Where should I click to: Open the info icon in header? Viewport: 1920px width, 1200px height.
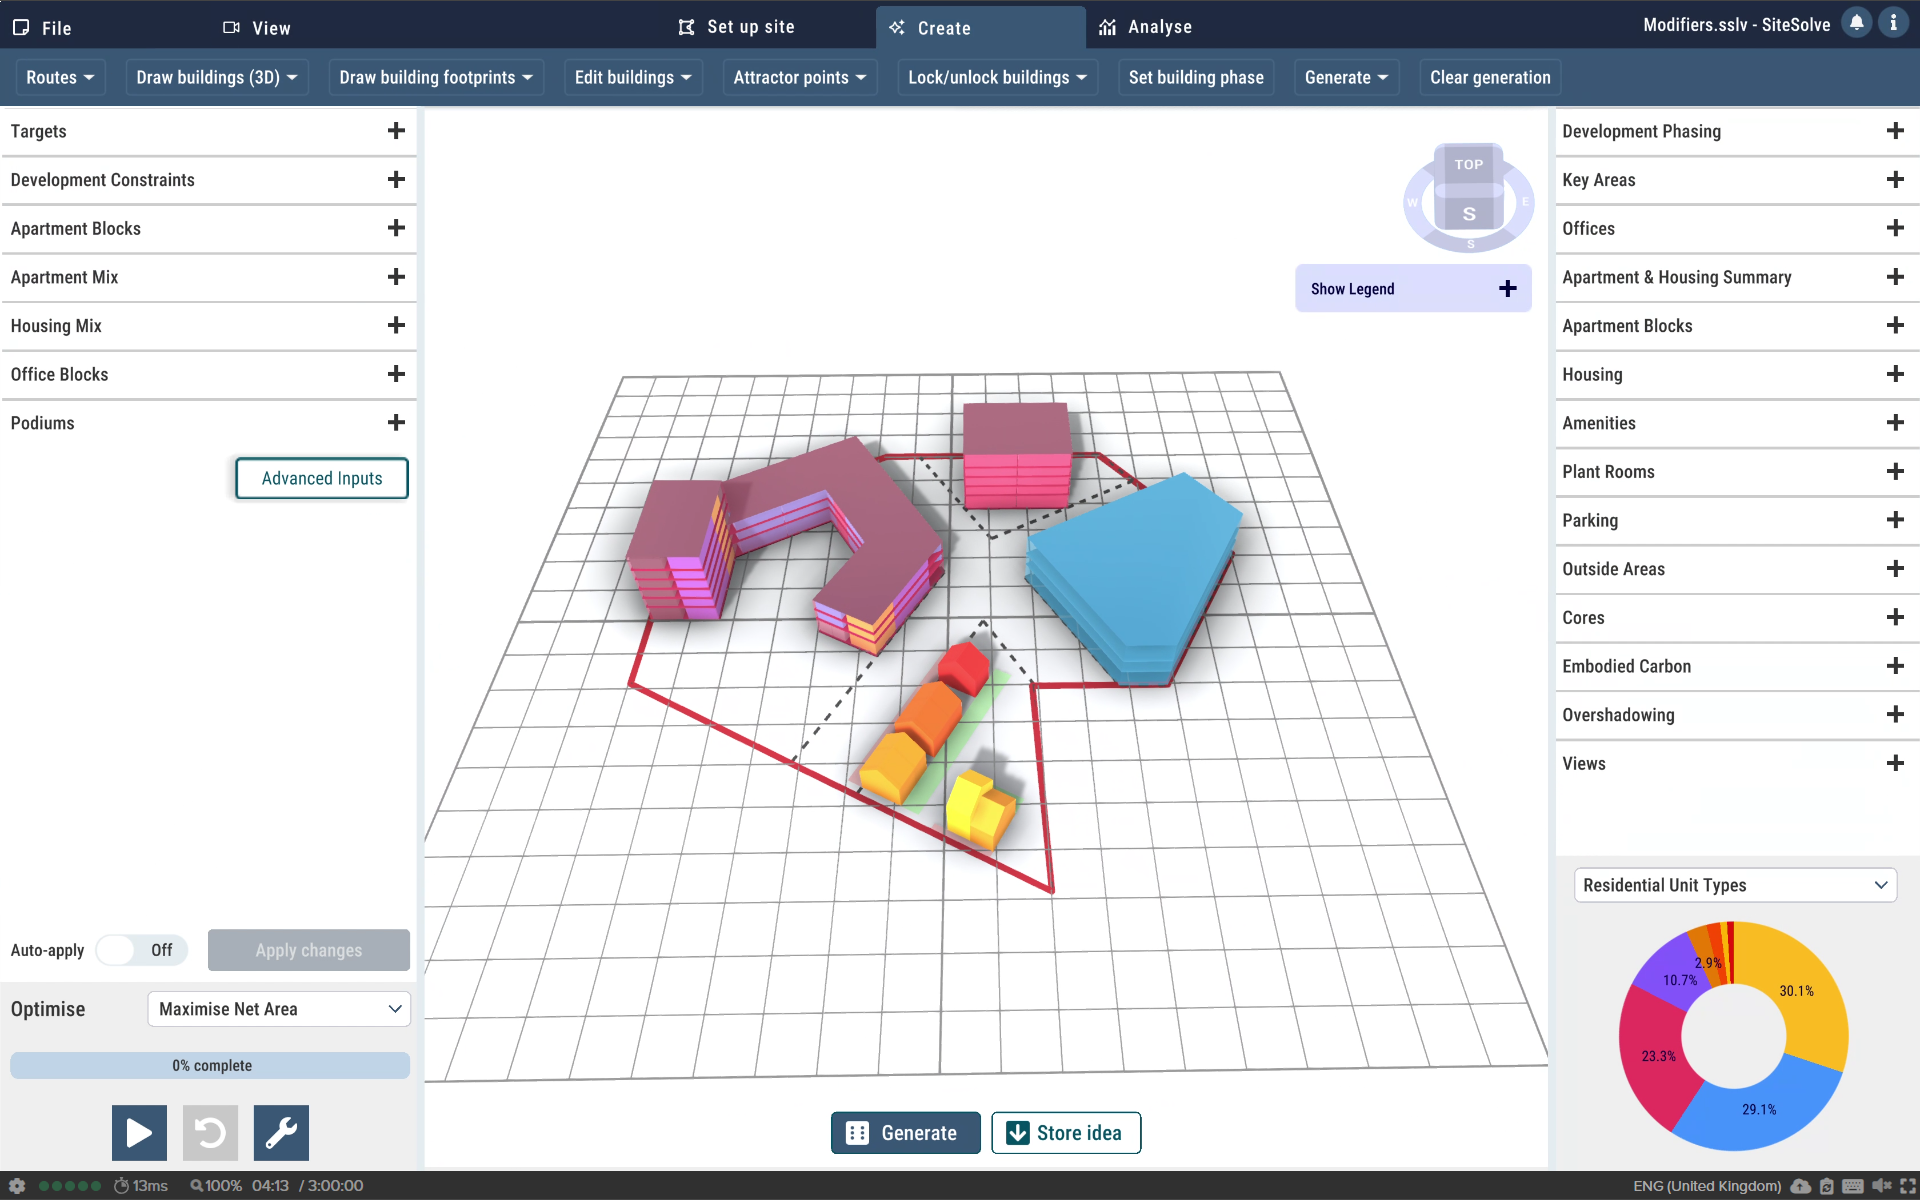tap(1893, 23)
